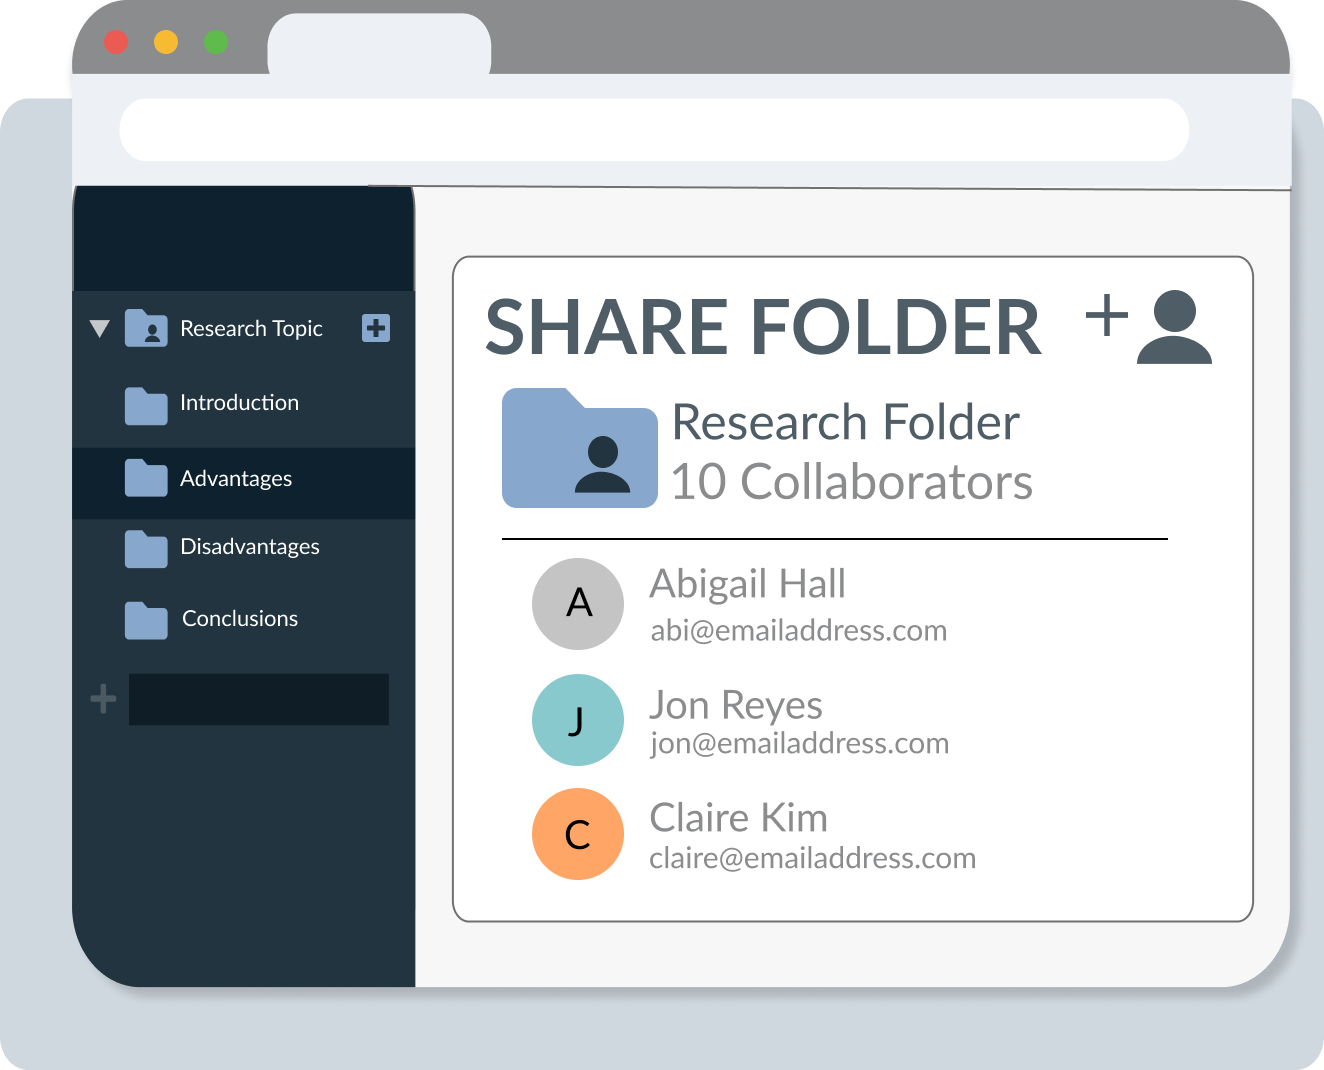Open the Disadvantages folder icon

146,548
